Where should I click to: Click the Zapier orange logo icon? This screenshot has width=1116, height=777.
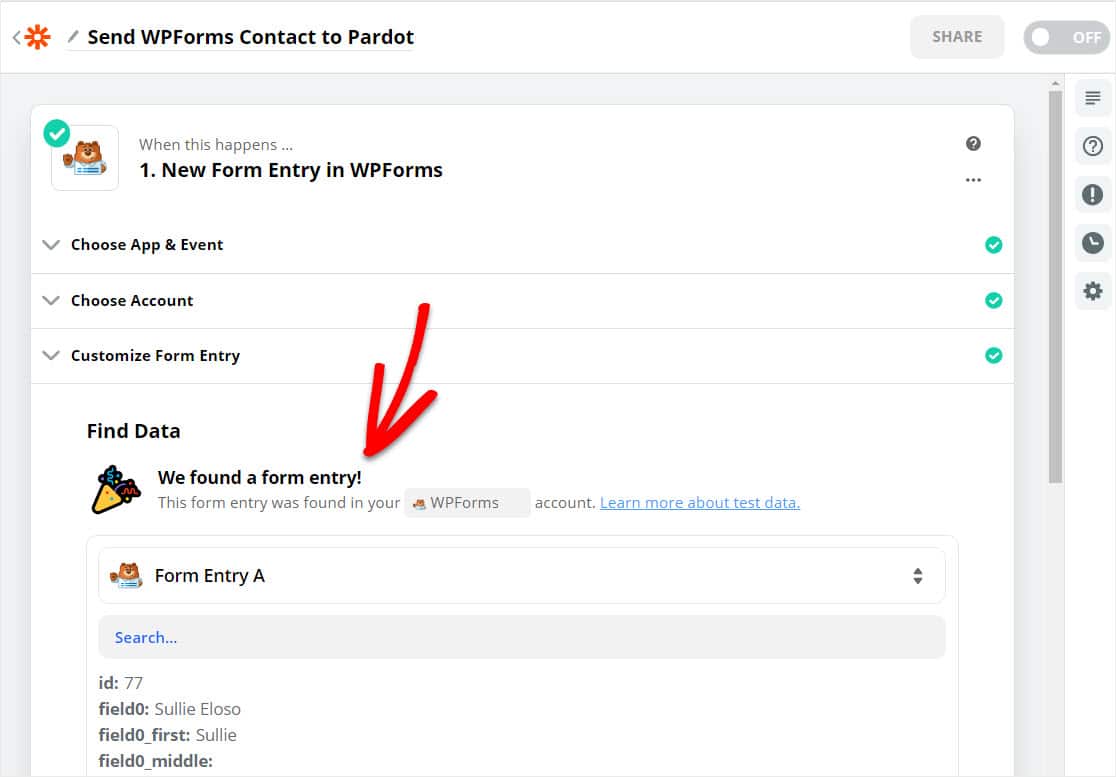pyautogui.click(x=37, y=38)
